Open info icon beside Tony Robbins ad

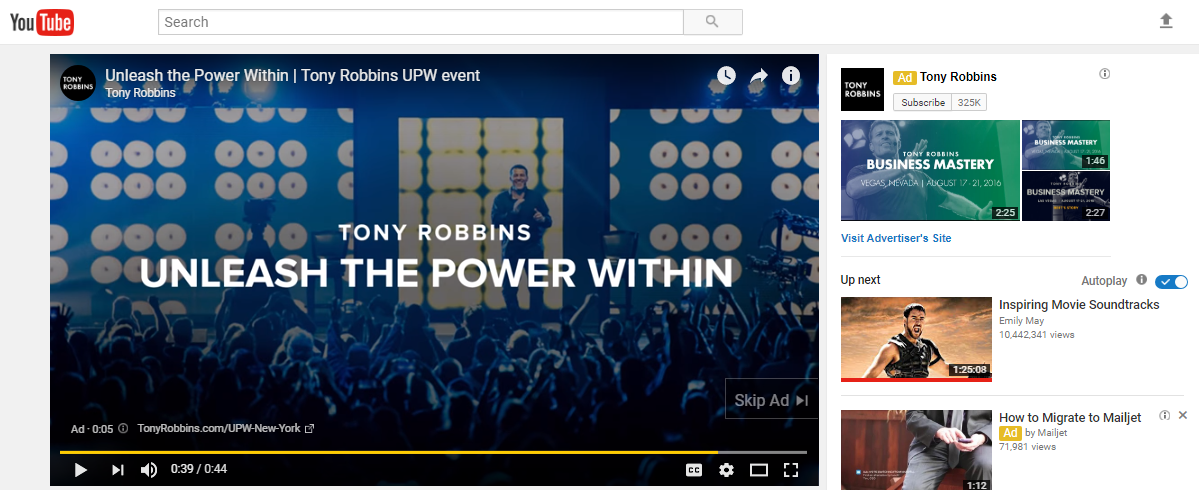click(x=1104, y=74)
